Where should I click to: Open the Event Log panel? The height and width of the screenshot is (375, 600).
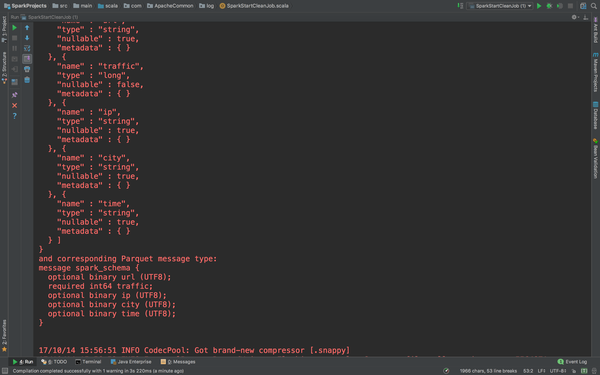tap(572, 362)
